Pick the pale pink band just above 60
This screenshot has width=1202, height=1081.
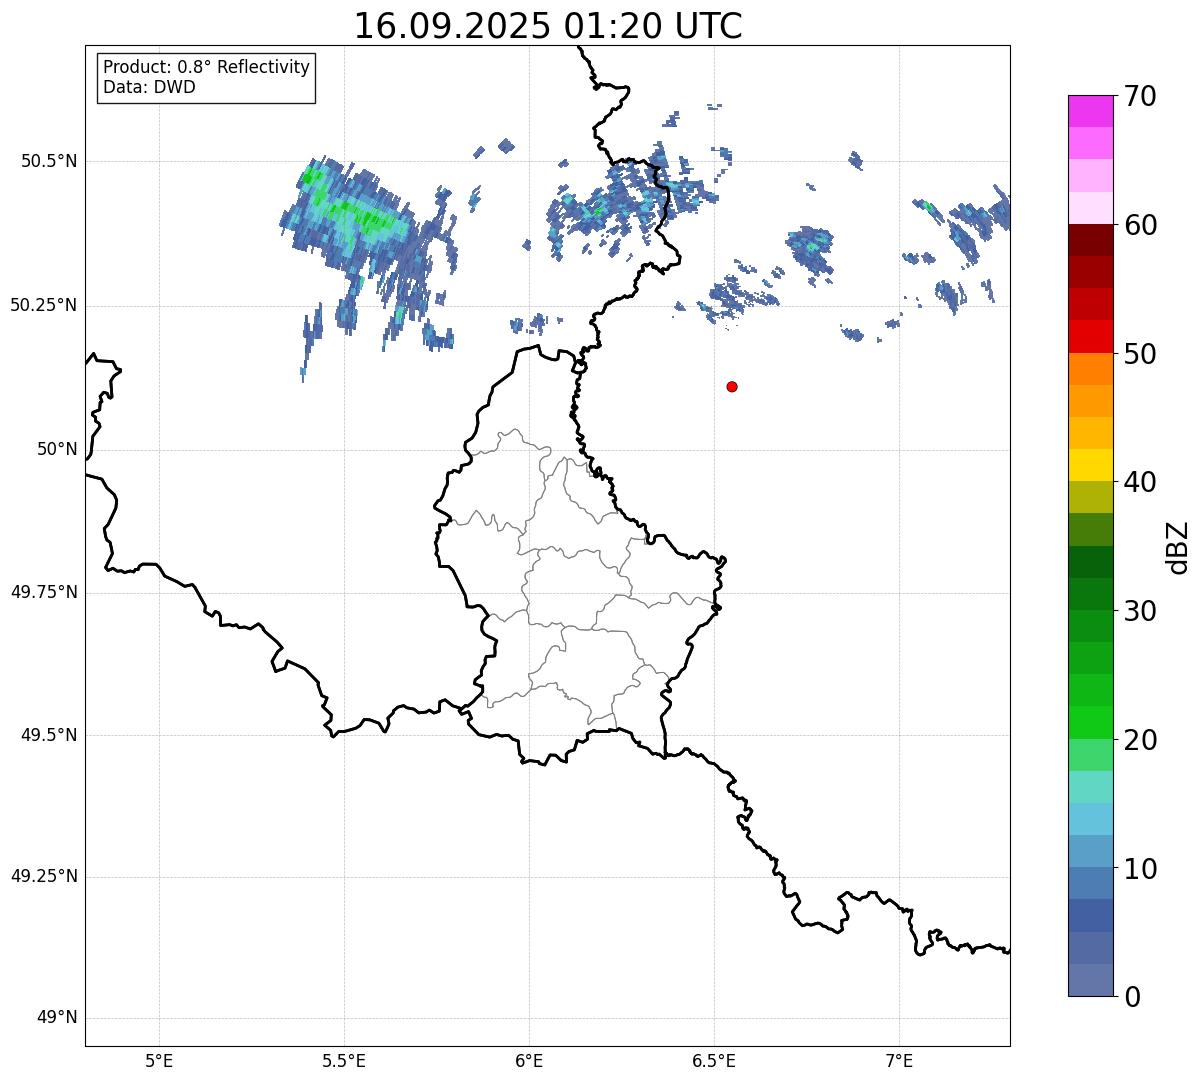tap(1090, 208)
